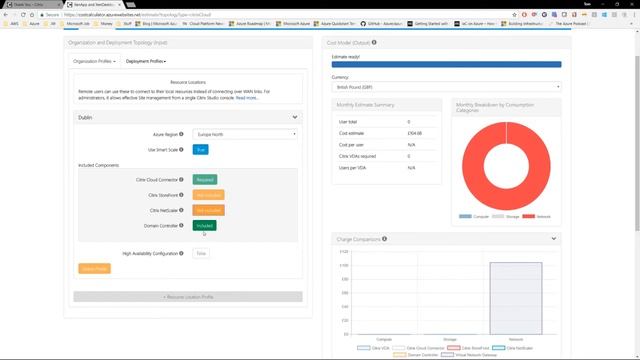Open the Stuff bookmark folder
Image resolution: width=640 pixels, height=360 pixels.
pos(124,24)
